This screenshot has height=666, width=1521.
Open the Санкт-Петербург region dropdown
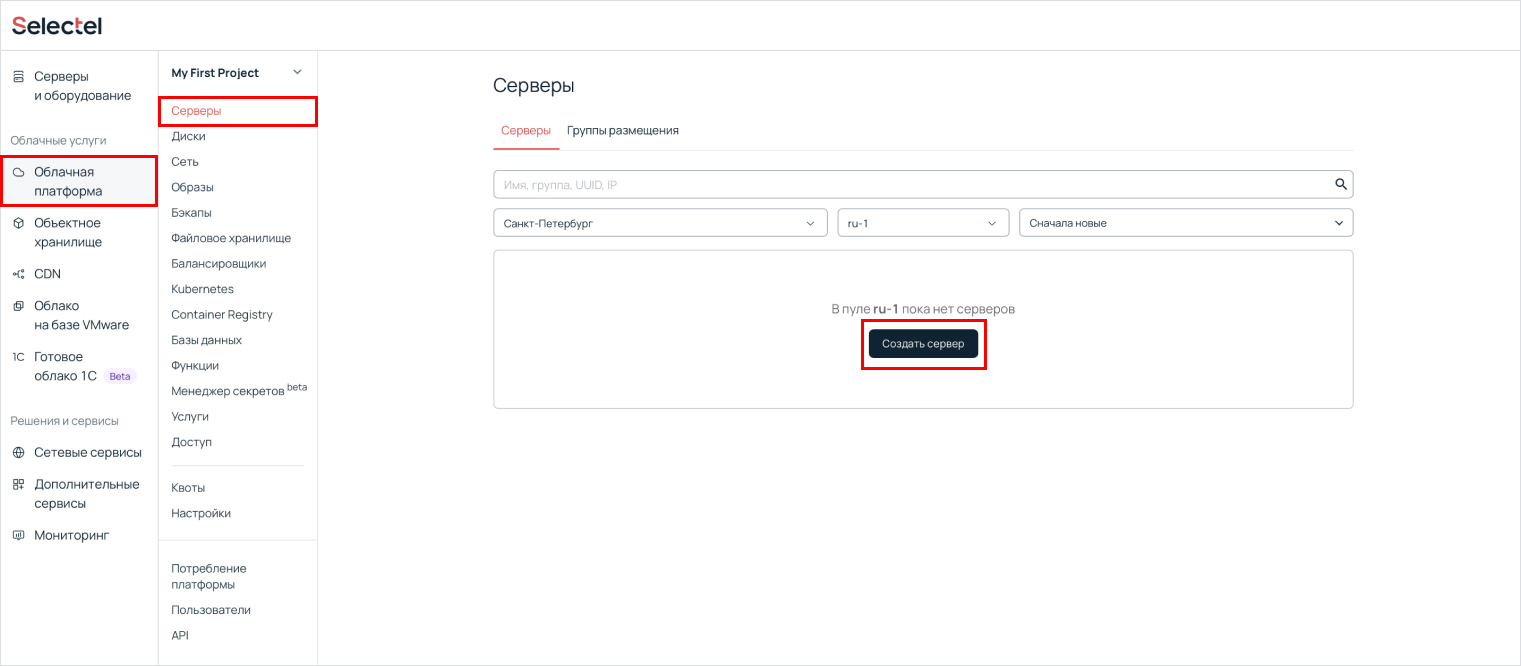pos(660,223)
